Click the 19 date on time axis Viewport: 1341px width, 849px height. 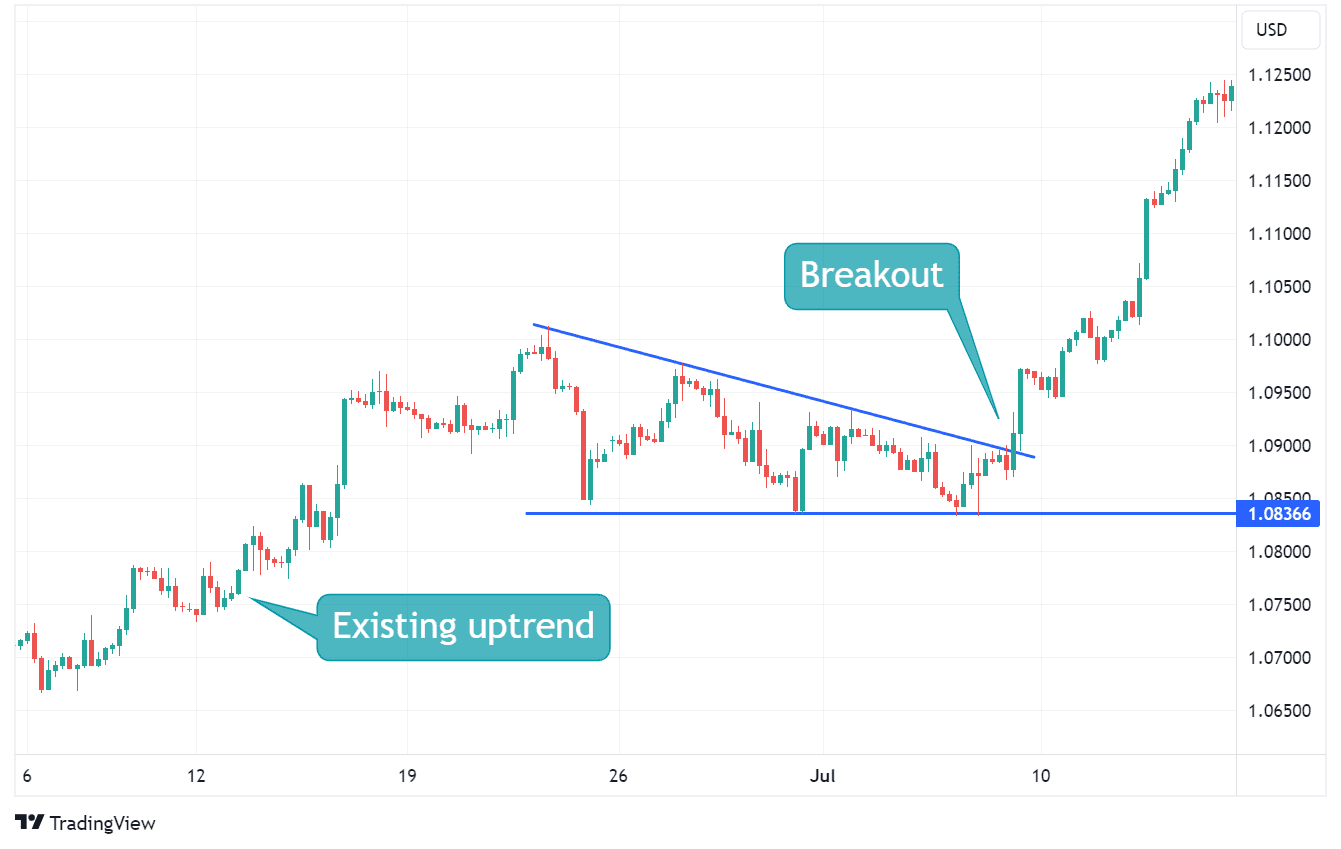pos(406,776)
